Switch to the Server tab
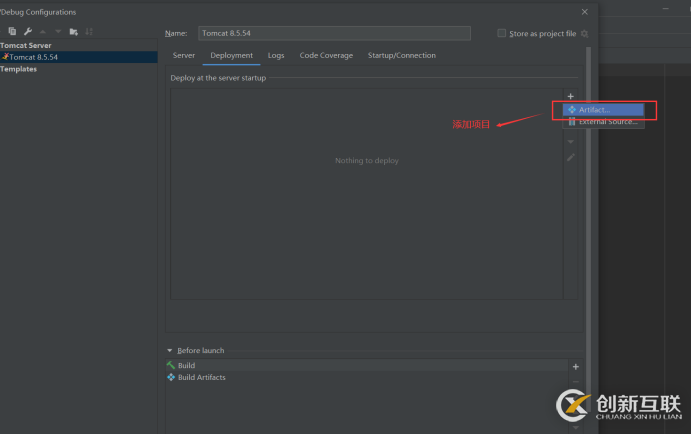691x434 pixels. [184, 56]
